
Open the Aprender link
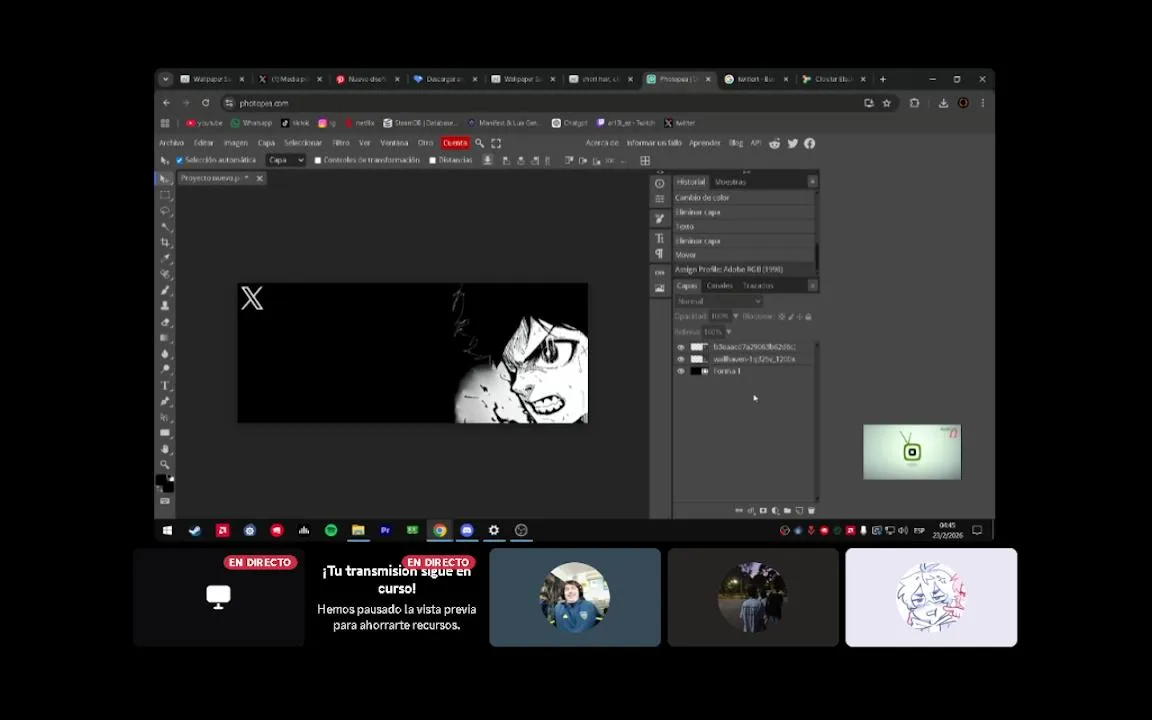[705, 143]
